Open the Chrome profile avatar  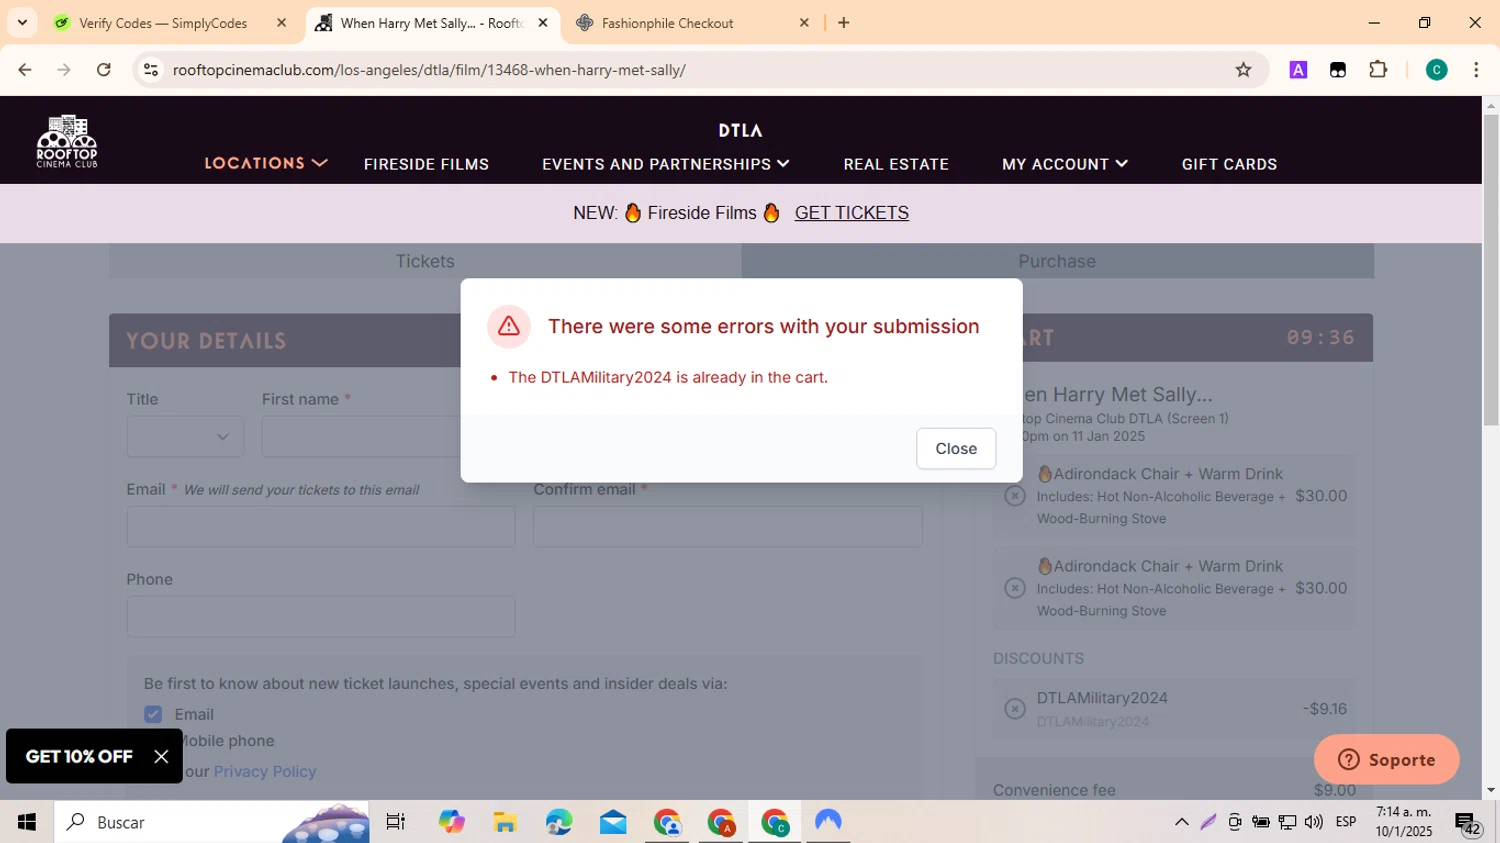(x=1436, y=70)
